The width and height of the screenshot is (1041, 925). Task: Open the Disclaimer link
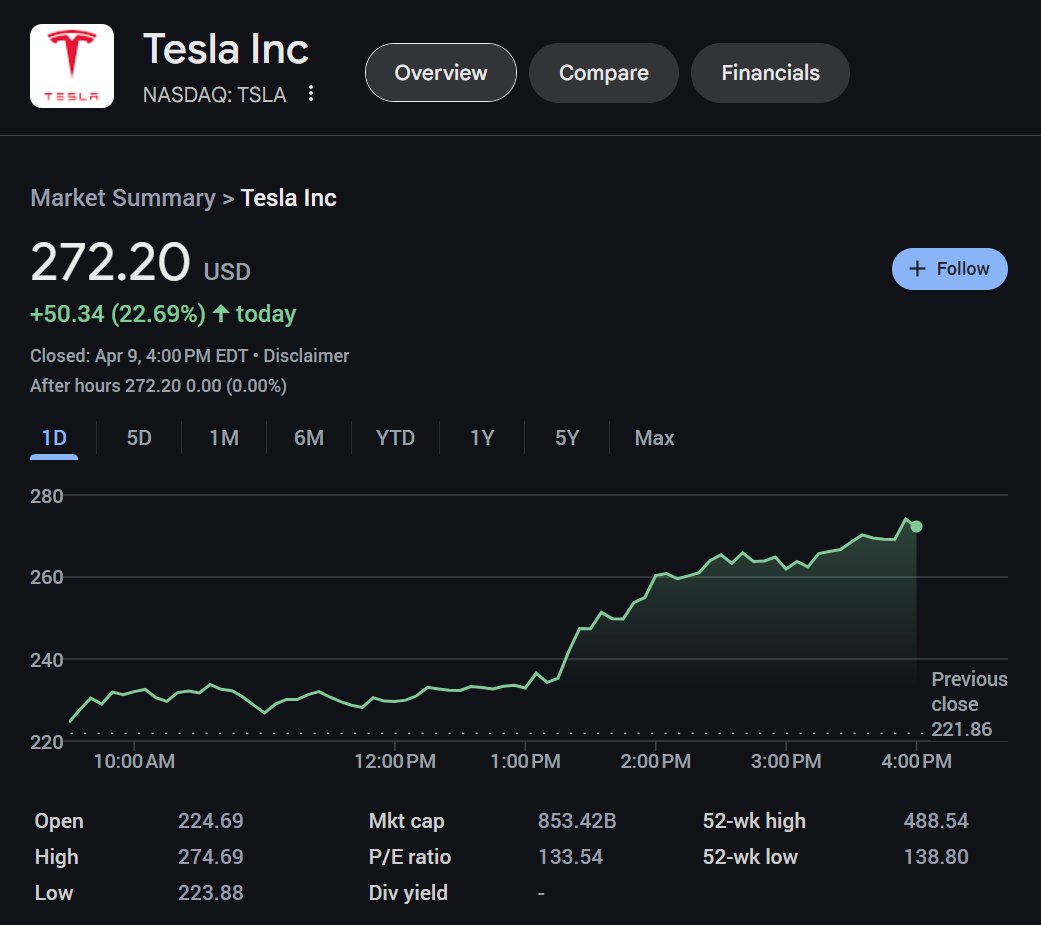click(306, 356)
